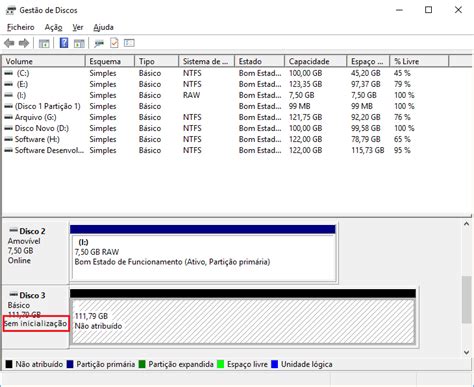Click the 99 MB capacity cell
474x387 pixels.
[300, 106]
